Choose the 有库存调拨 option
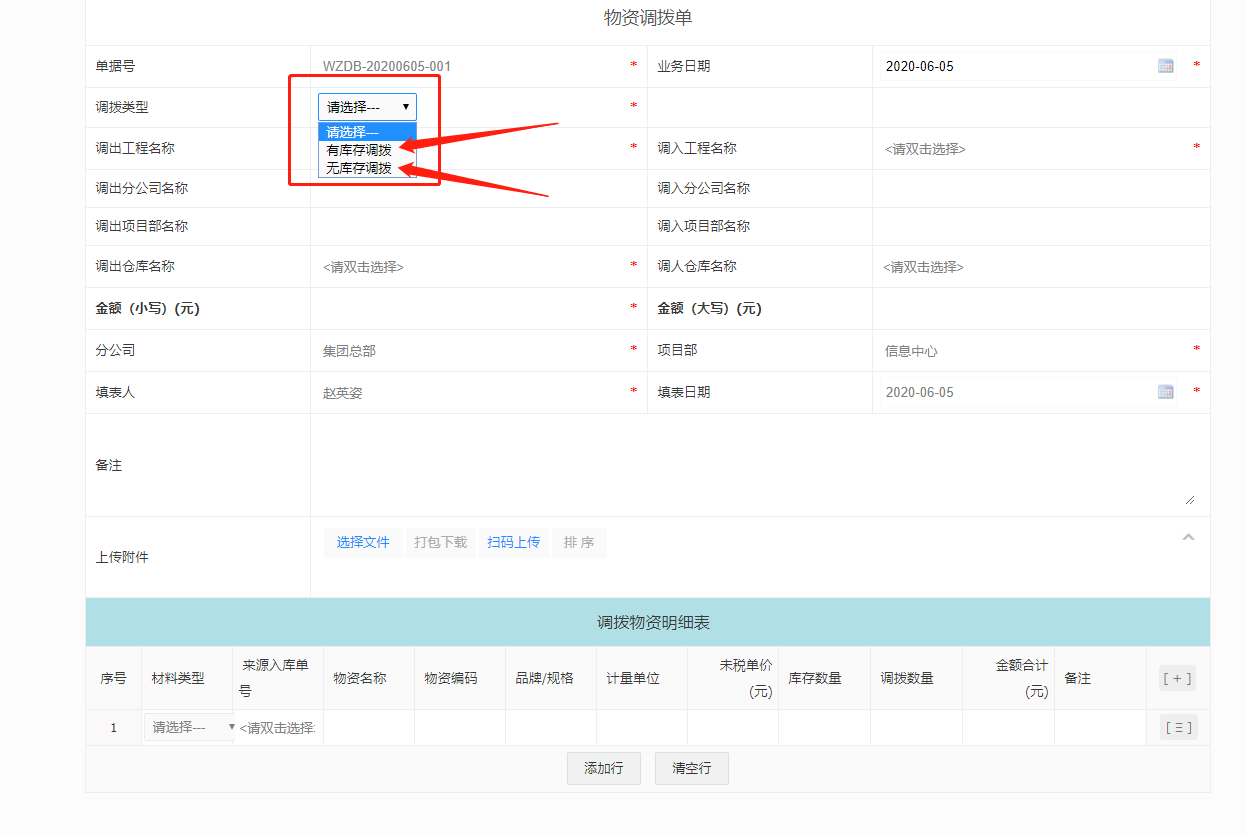The width and height of the screenshot is (1246, 836). tap(367, 150)
